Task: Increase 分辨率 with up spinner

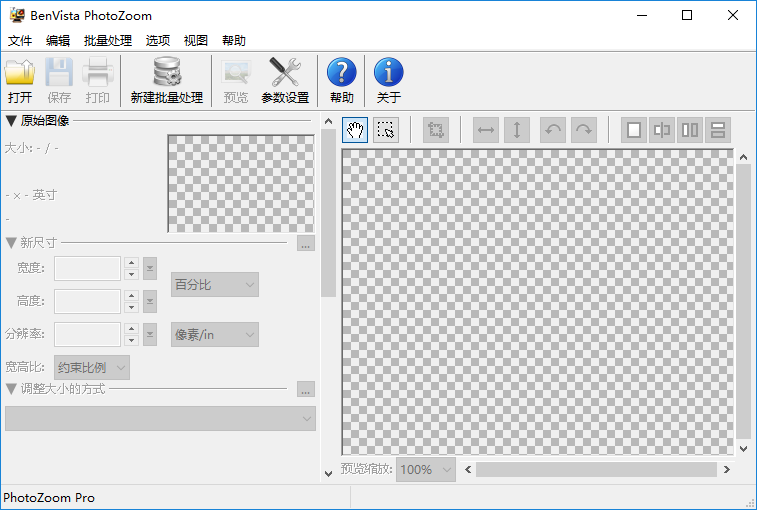Action: tap(131, 328)
